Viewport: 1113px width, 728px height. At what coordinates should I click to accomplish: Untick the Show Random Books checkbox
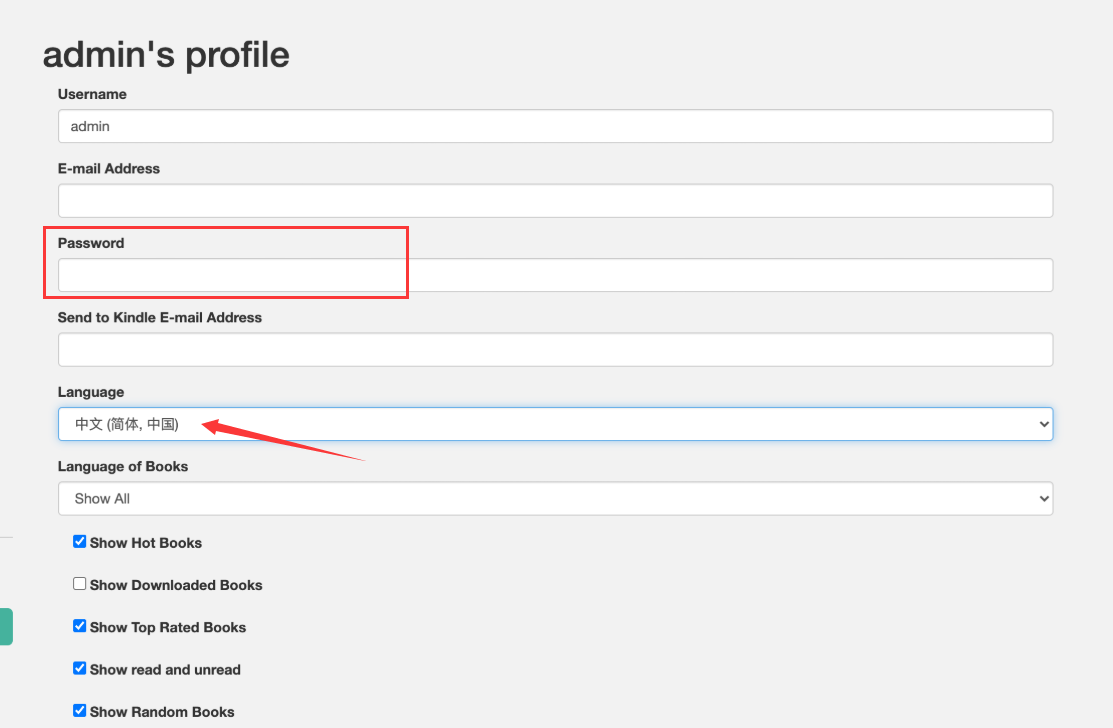click(x=80, y=711)
